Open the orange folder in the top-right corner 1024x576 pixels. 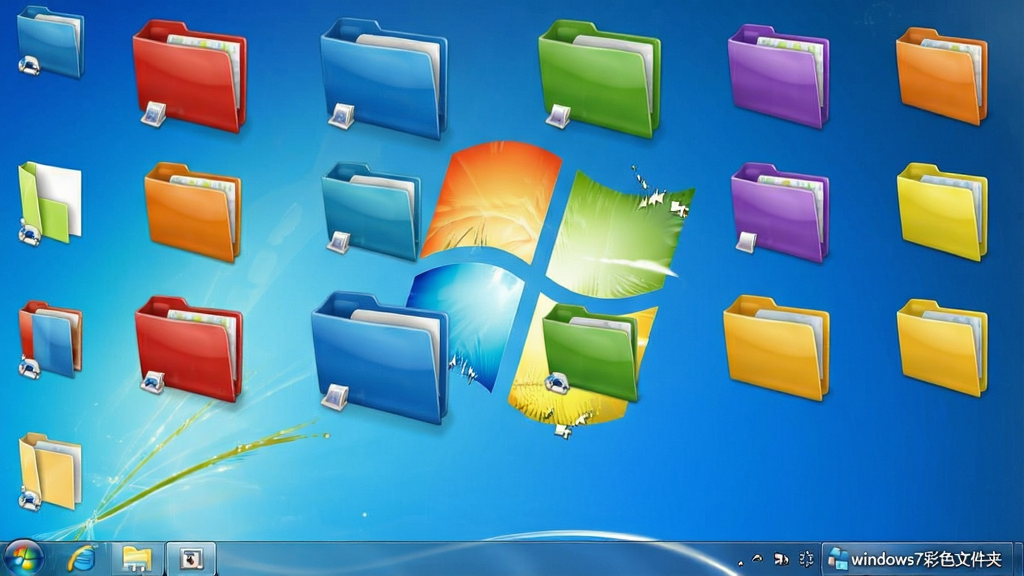[942, 76]
